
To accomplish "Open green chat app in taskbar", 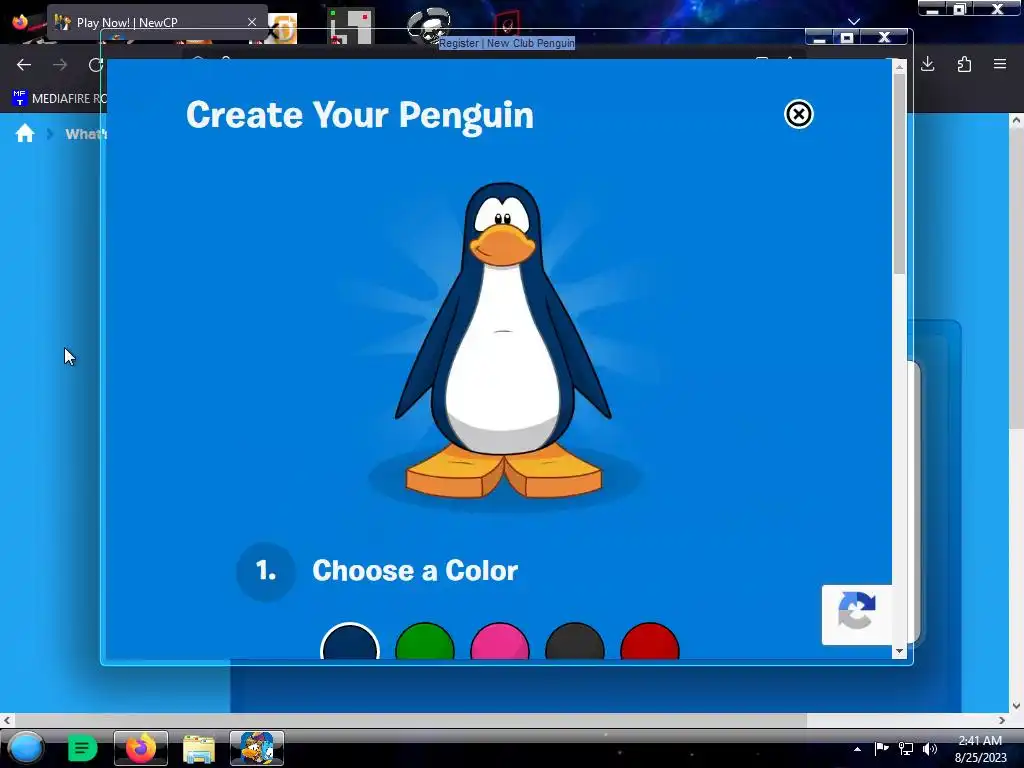I will pos(82,748).
